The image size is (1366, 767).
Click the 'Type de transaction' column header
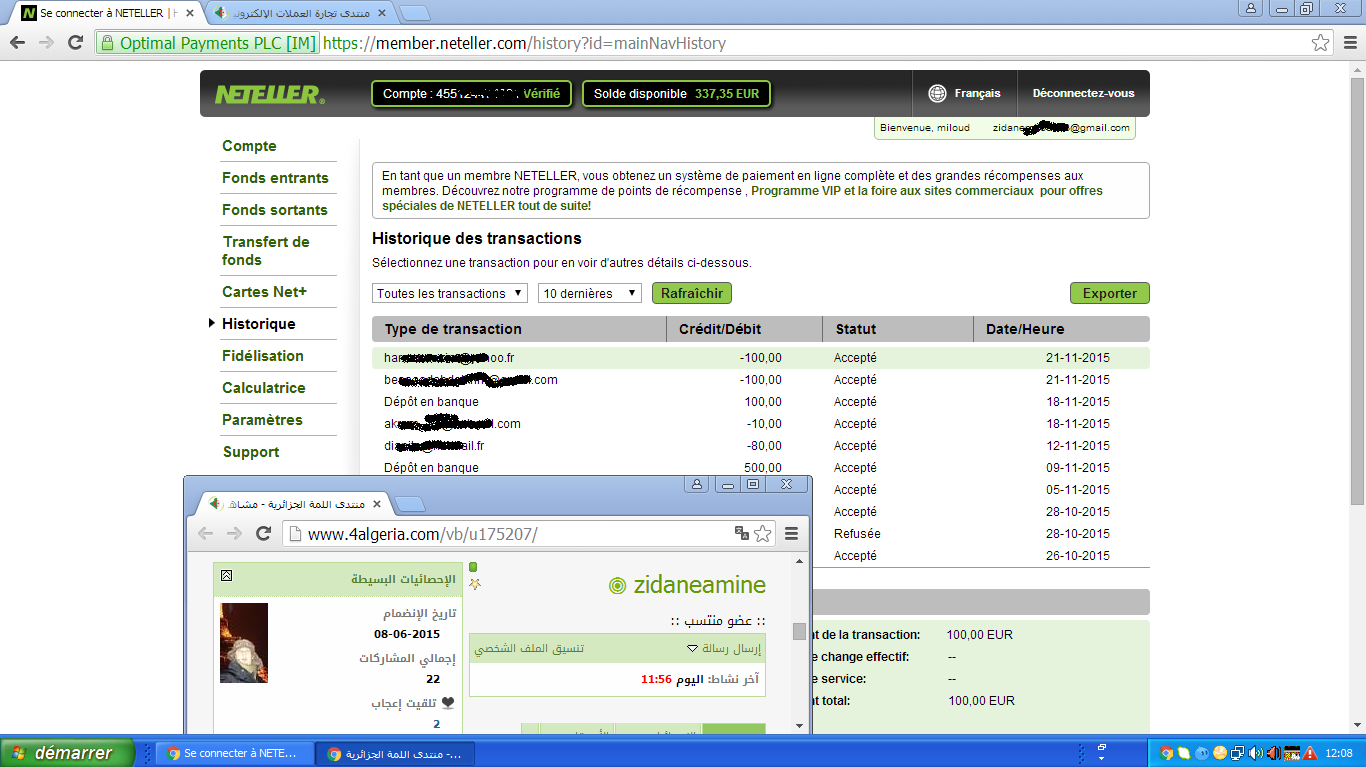pos(519,329)
